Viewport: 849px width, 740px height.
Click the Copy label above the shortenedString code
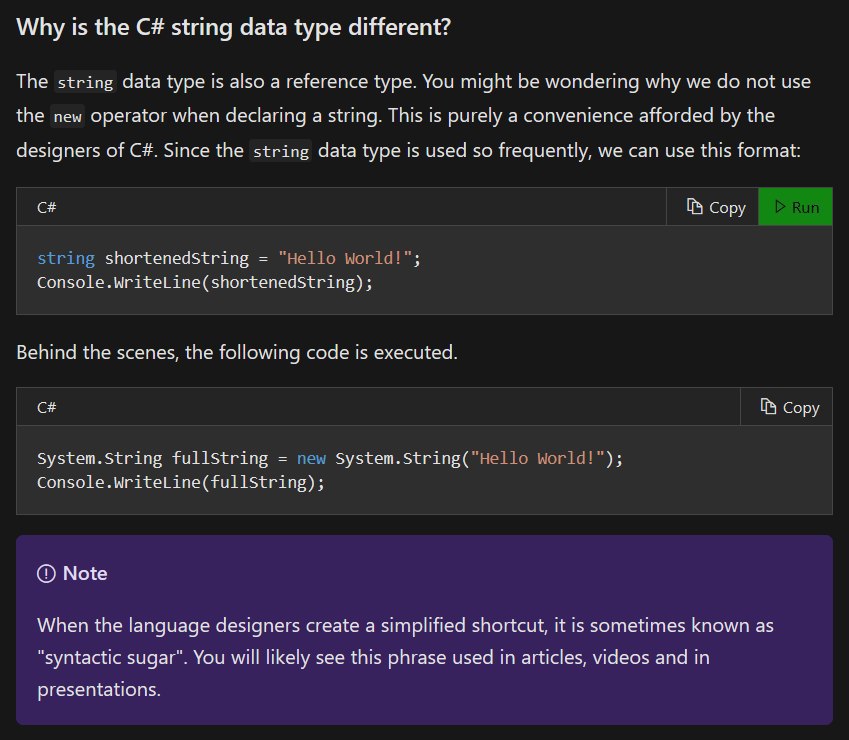point(727,208)
